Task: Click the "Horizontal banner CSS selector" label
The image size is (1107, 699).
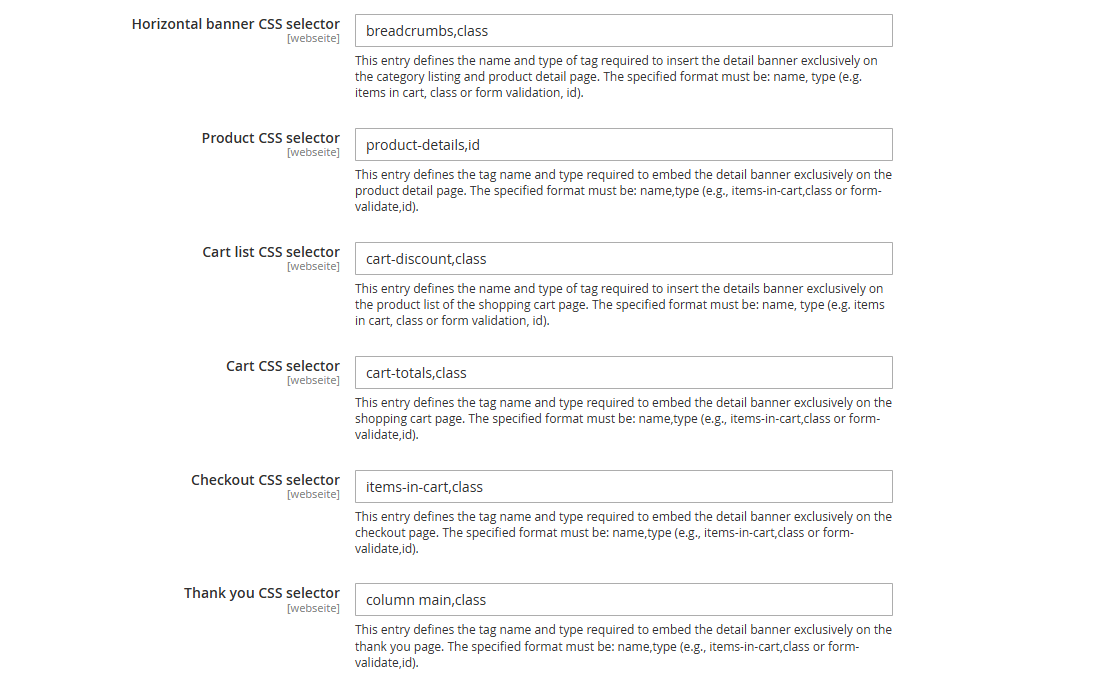Action: [x=236, y=24]
